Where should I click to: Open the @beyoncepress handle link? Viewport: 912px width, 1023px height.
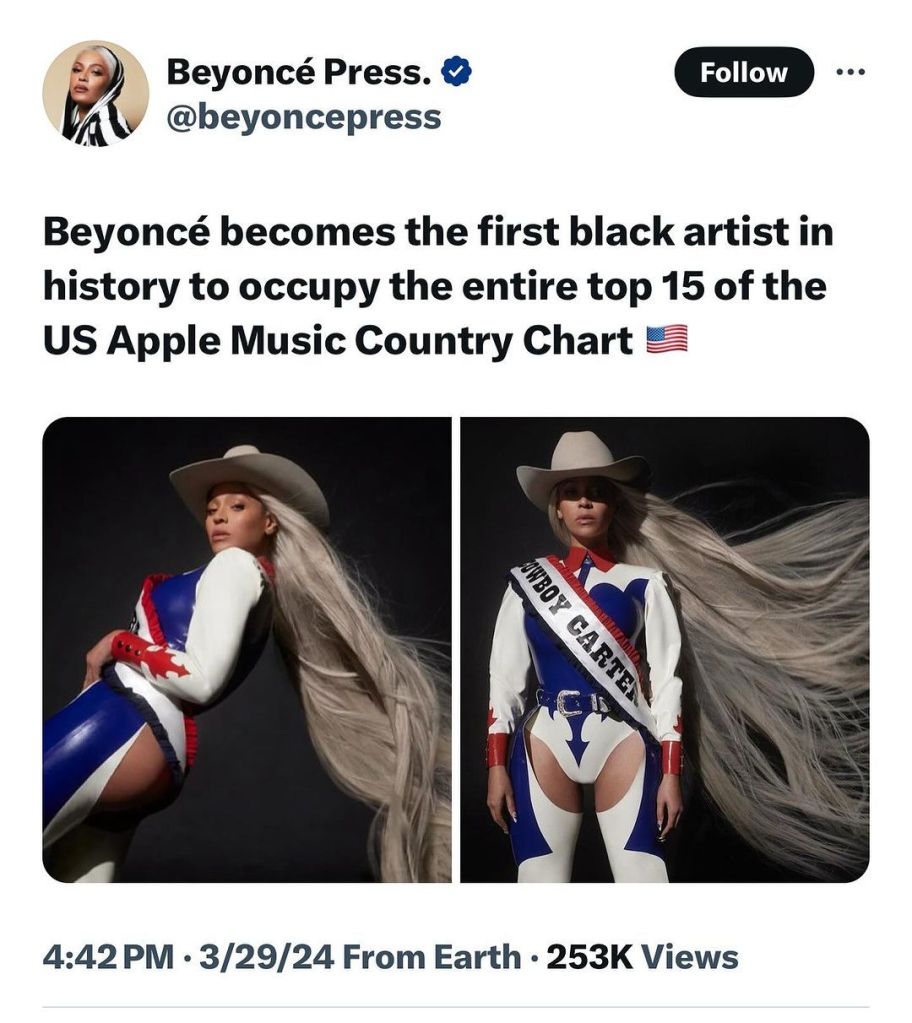(304, 117)
